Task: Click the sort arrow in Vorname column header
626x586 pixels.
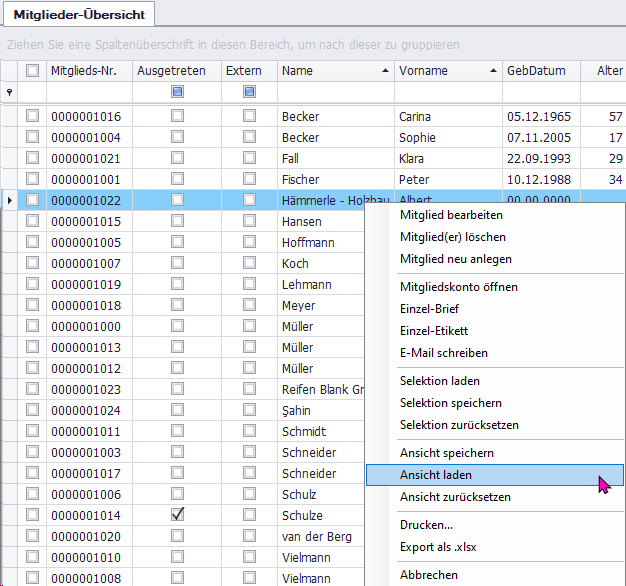Action: click(493, 71)
